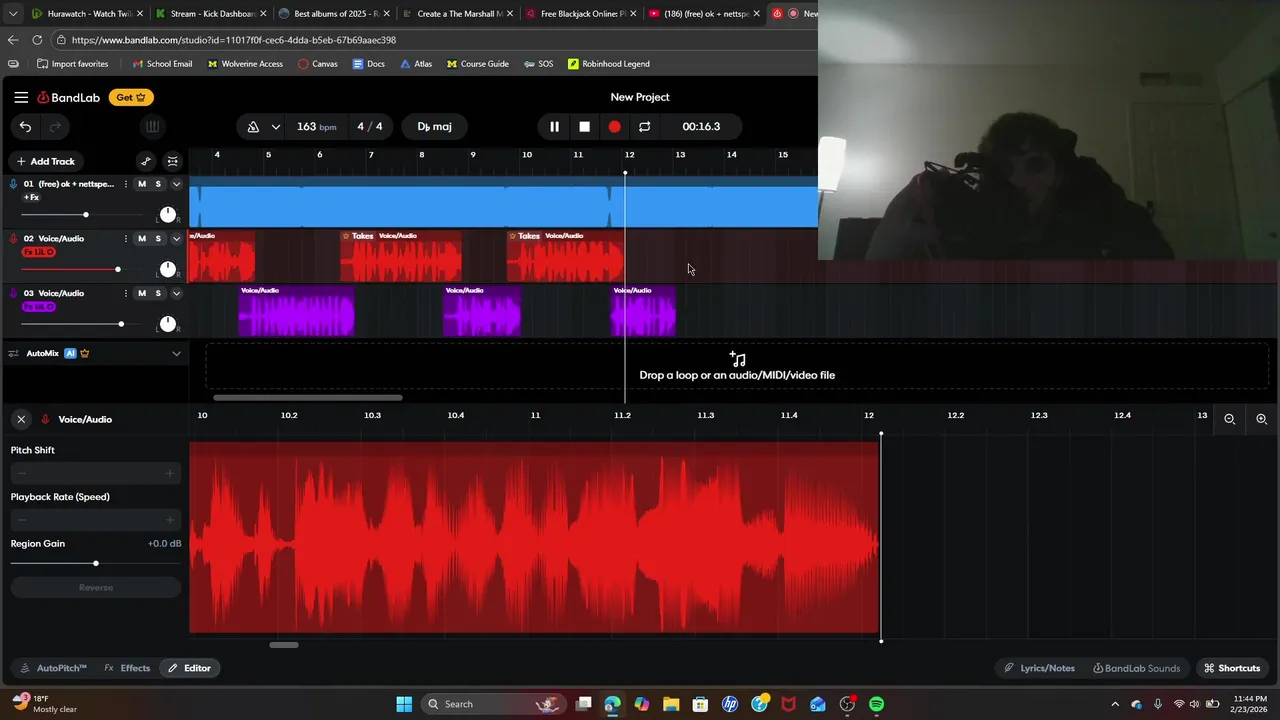Close the Voice/Audio editor panel
This screenshot has height=720, width=1280.
21,419
